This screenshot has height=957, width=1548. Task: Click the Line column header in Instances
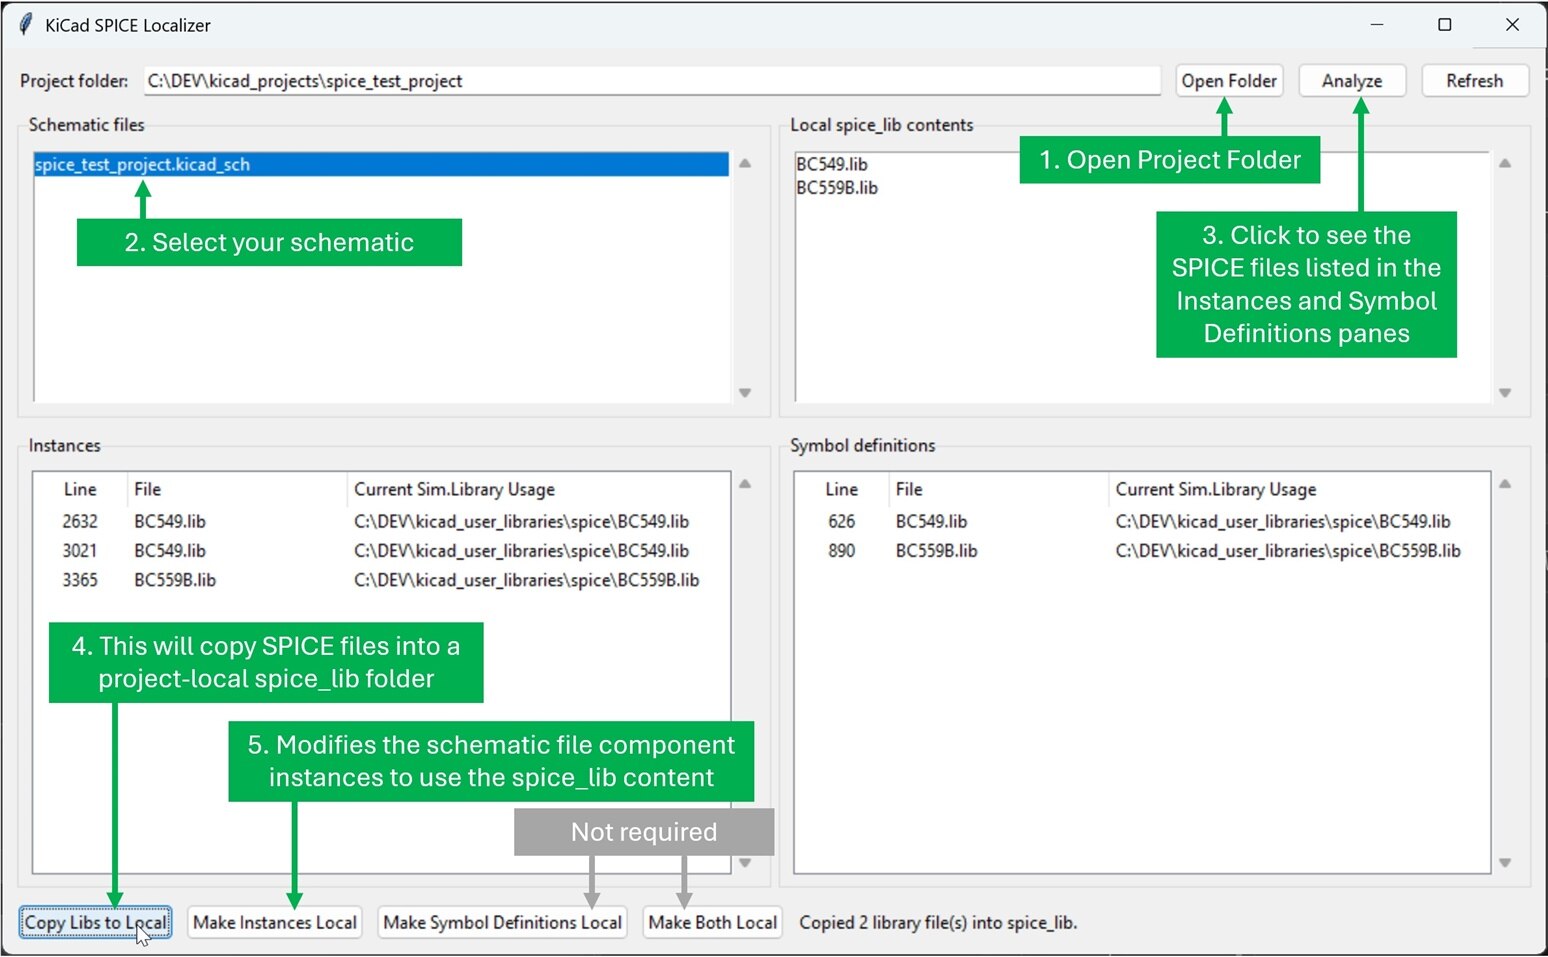[80, 489]
